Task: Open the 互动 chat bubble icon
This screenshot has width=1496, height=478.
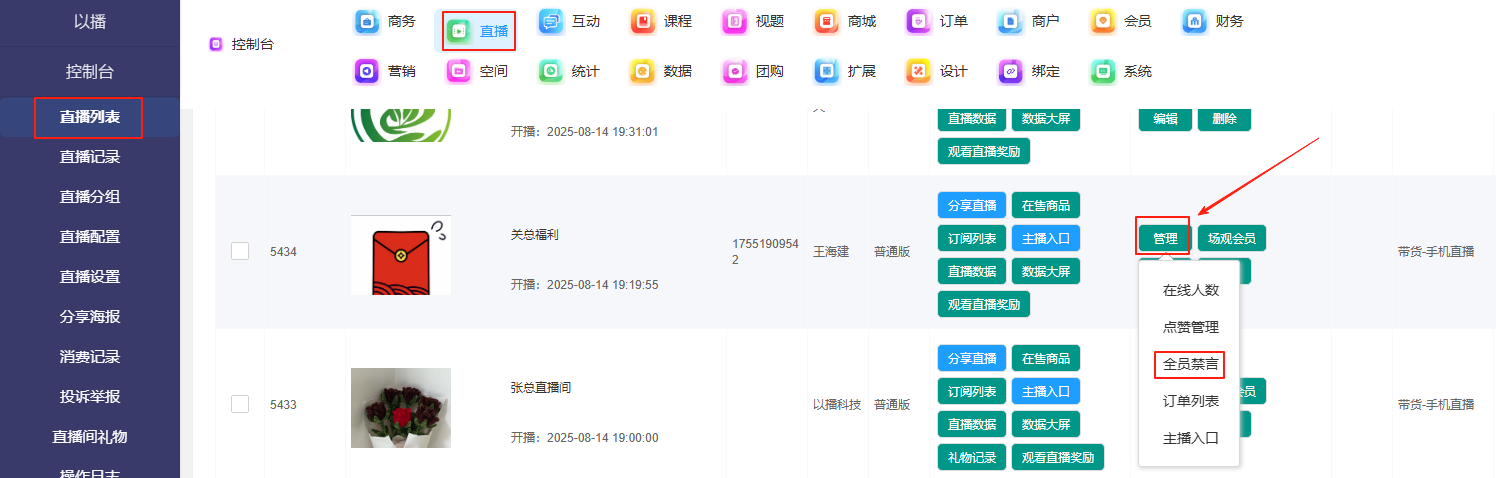Action: [551, 22]
